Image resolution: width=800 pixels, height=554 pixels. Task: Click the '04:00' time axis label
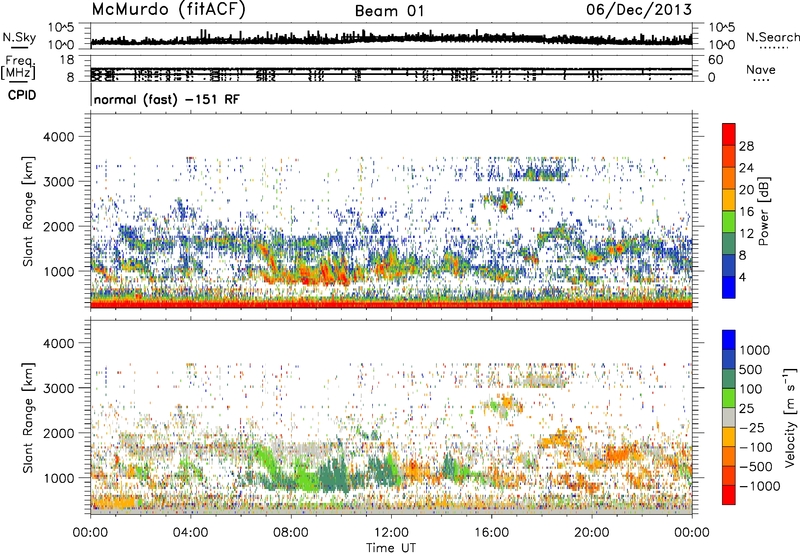point(191,533)
